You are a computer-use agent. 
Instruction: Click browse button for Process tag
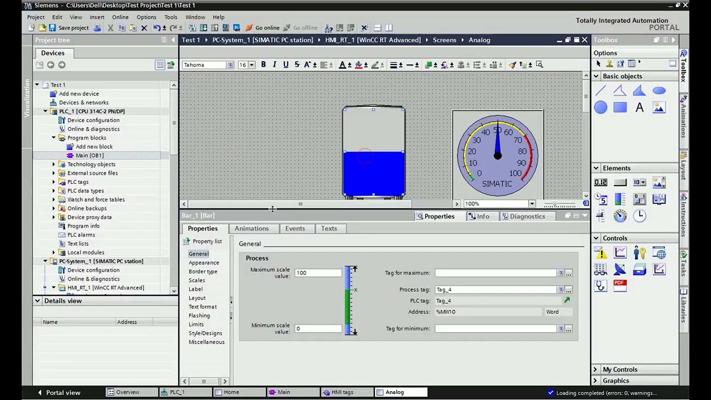[x=568, y=289]
